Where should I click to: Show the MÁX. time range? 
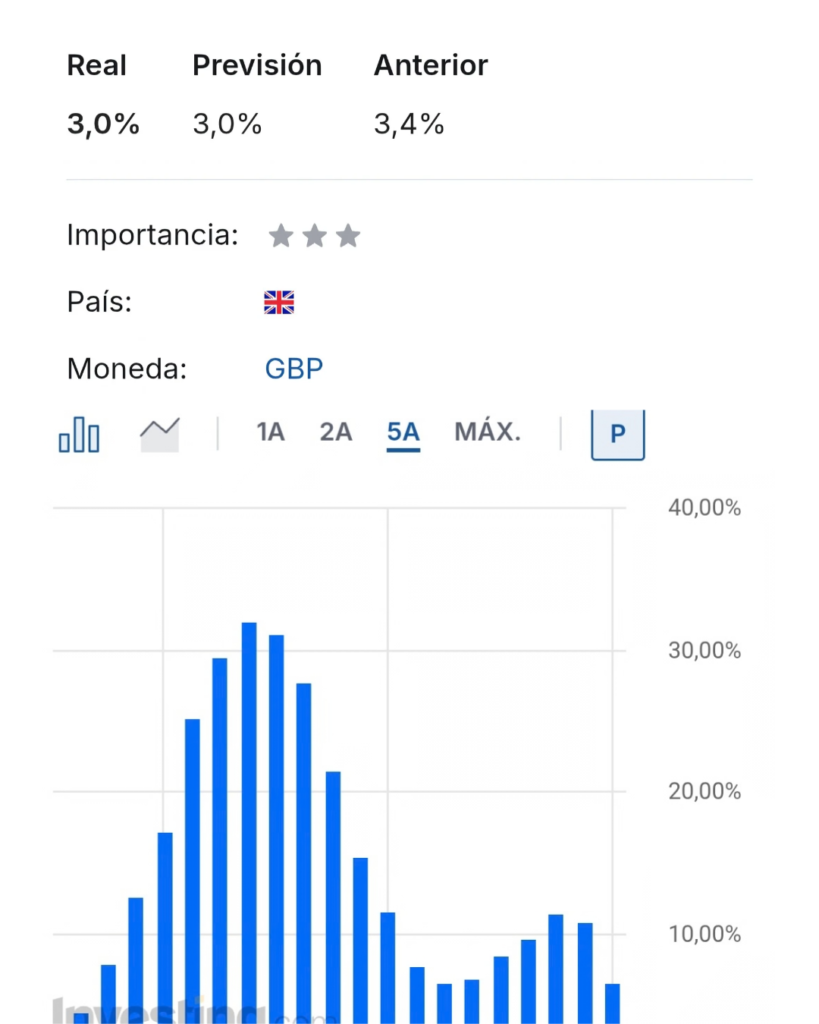(488, 433)
